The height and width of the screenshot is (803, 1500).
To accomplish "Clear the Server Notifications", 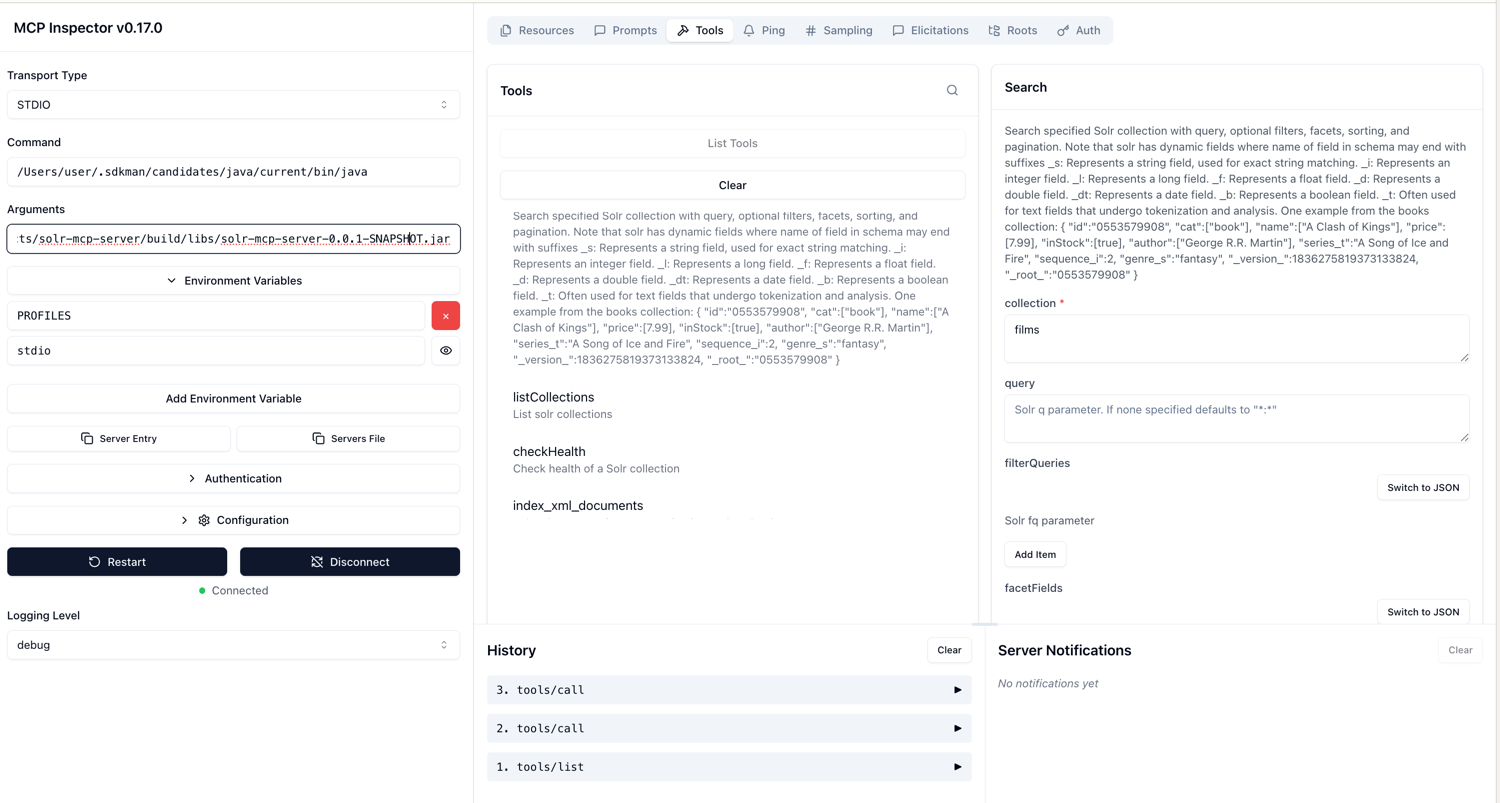I will tap(1460, 650).
